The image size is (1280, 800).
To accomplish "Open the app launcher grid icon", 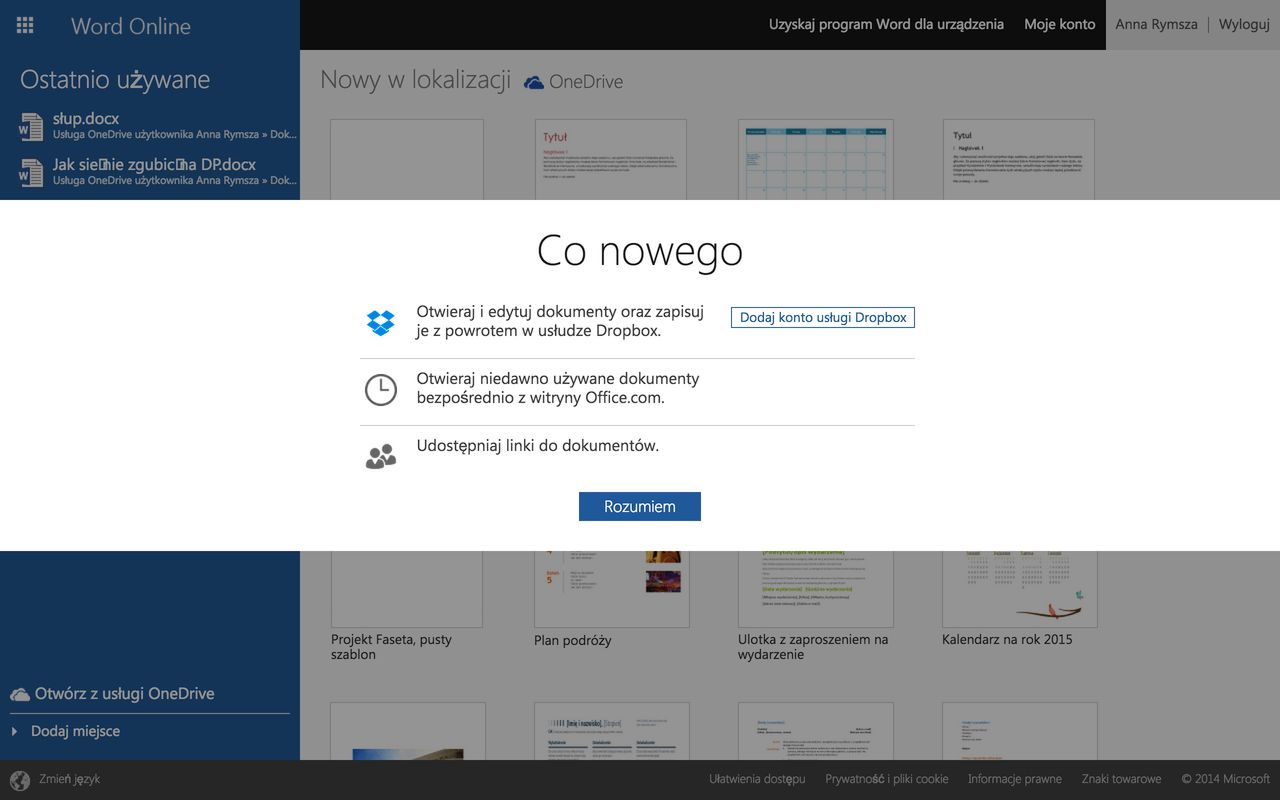I will [25, 25].
